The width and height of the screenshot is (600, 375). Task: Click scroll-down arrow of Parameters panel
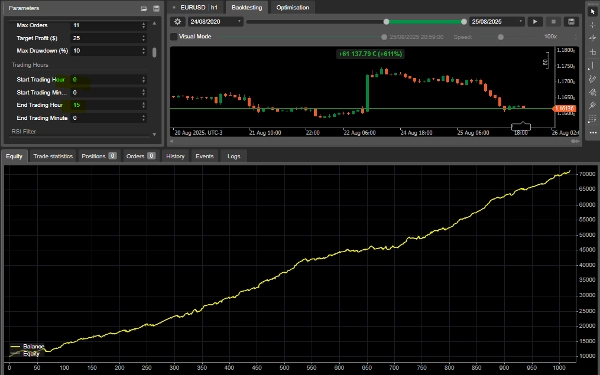coord(154,134)
